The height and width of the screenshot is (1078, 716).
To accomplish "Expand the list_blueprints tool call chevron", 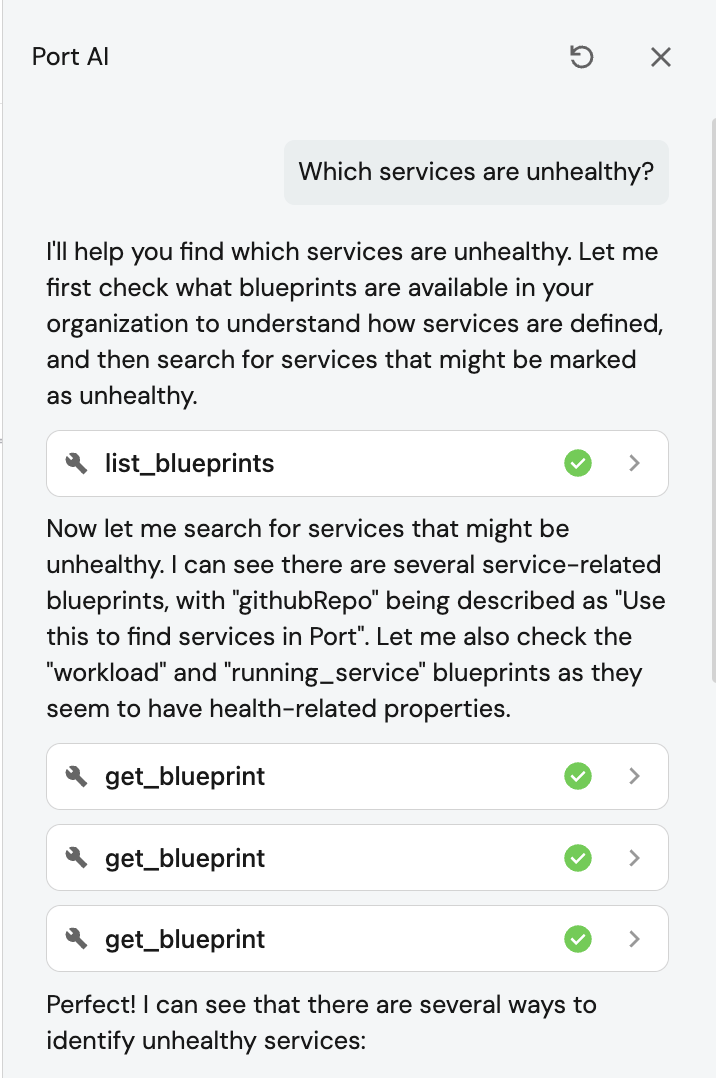I will pyautogui.click(x=633, y=463).
